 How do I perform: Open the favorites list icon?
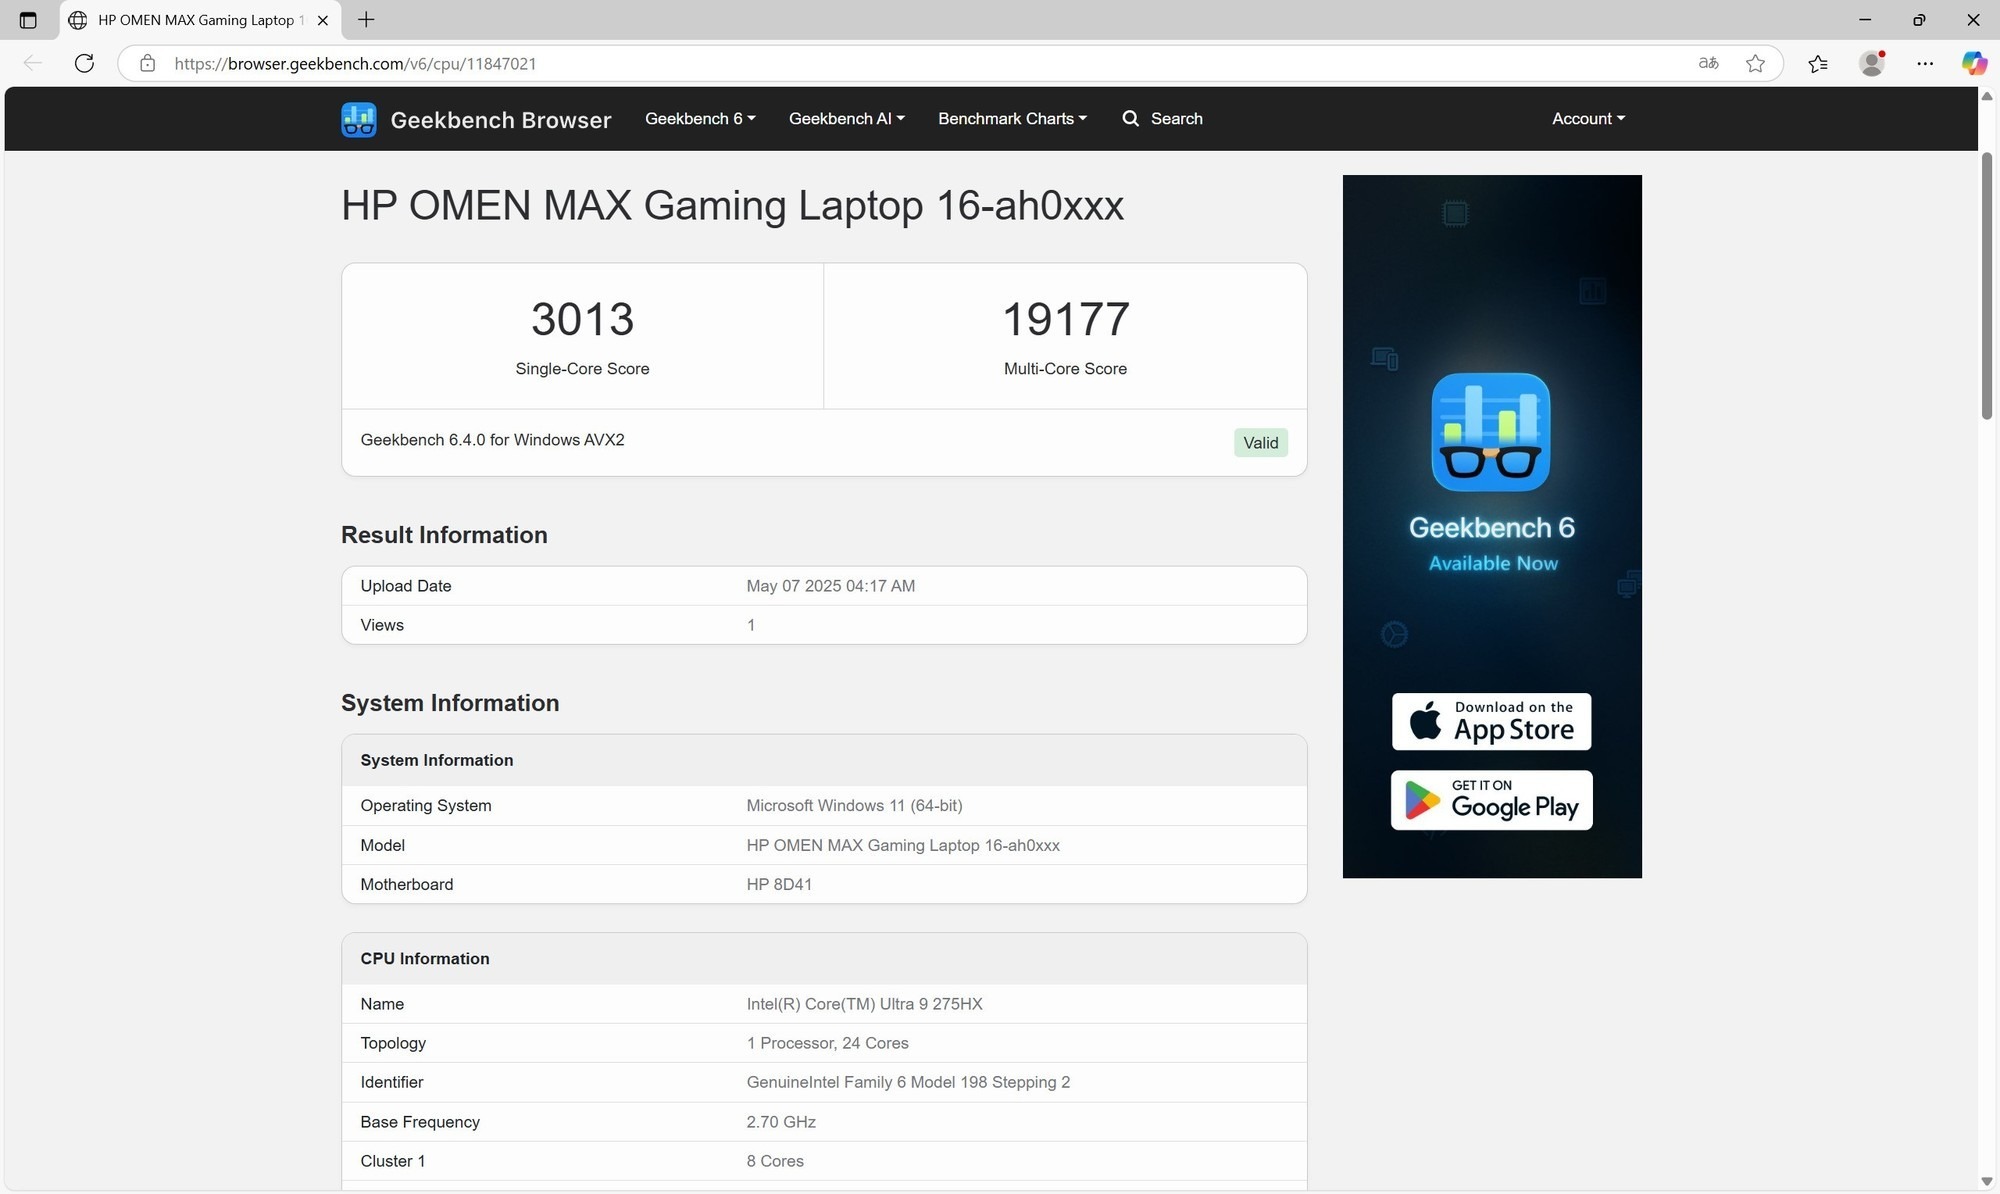(1818, 63)
